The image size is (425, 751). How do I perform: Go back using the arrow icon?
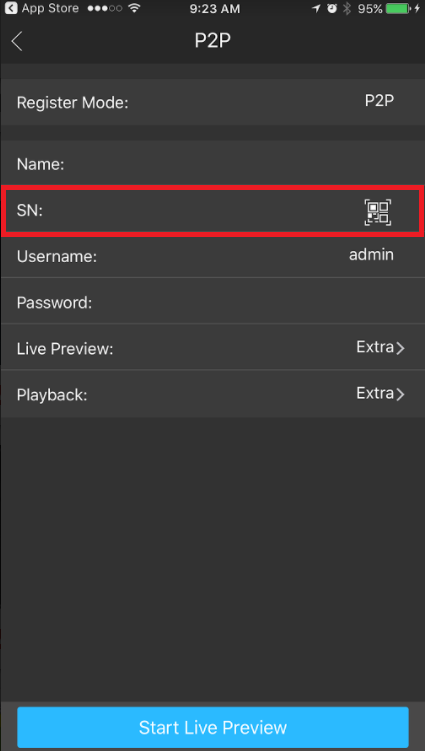pyautogui.click(x=17, y=42)
